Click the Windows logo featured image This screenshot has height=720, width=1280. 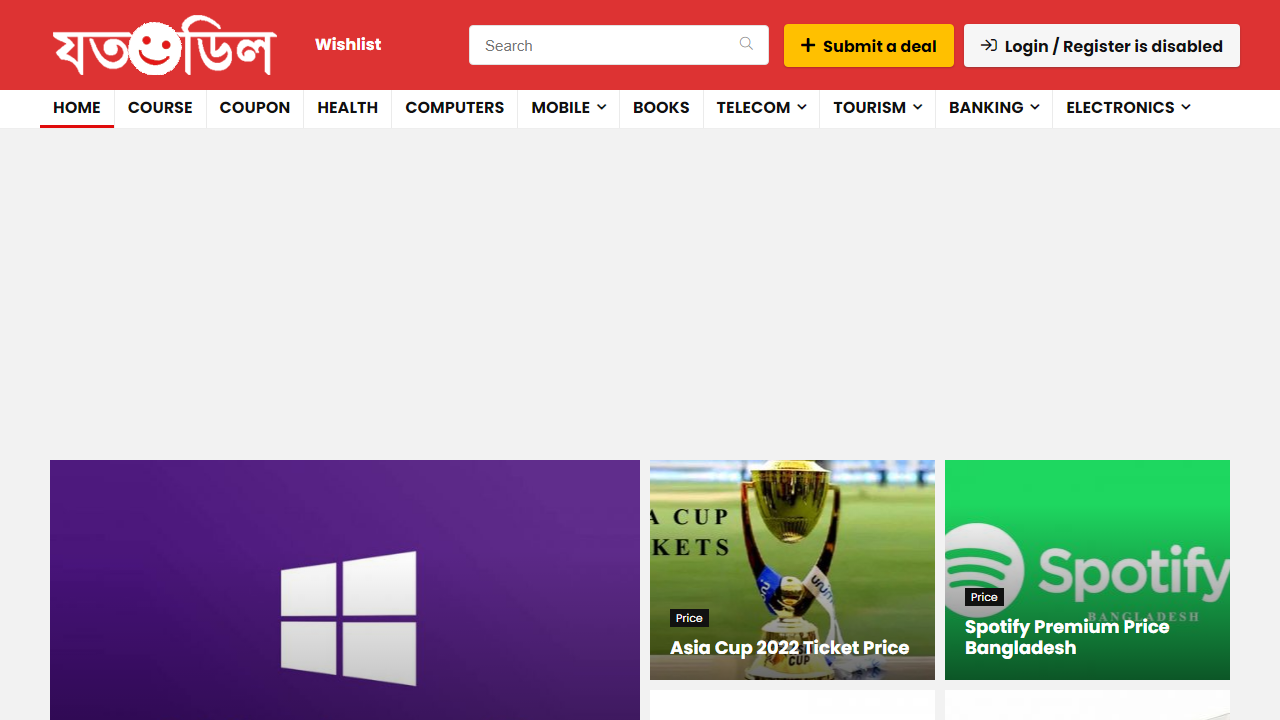(348, 617)
